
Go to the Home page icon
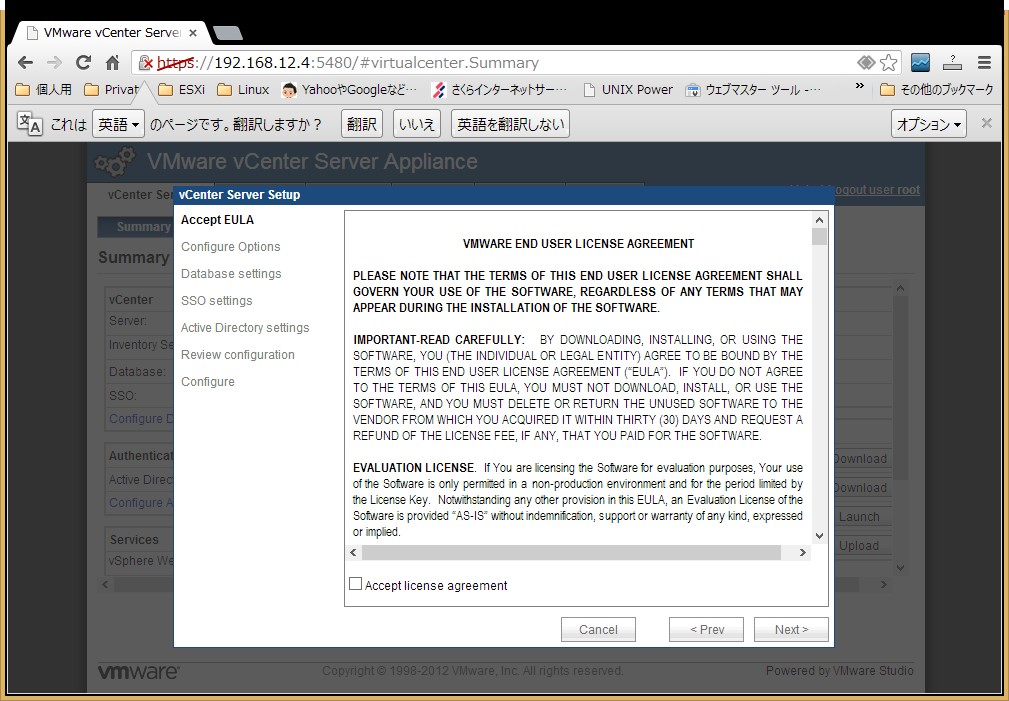pos(113,62)
